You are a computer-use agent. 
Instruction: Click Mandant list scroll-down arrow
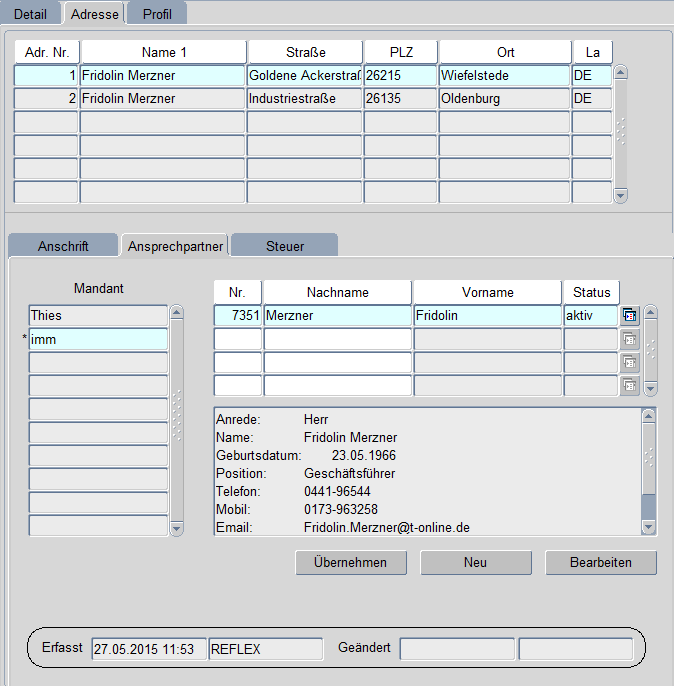(177, 528)
